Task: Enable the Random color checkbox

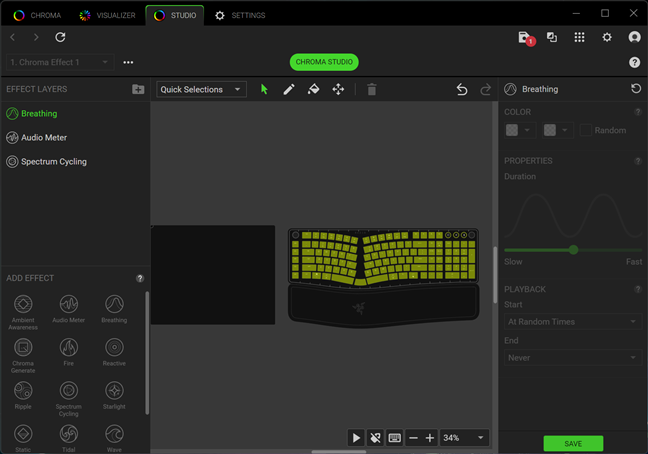Action: click(x=585, y=130)
